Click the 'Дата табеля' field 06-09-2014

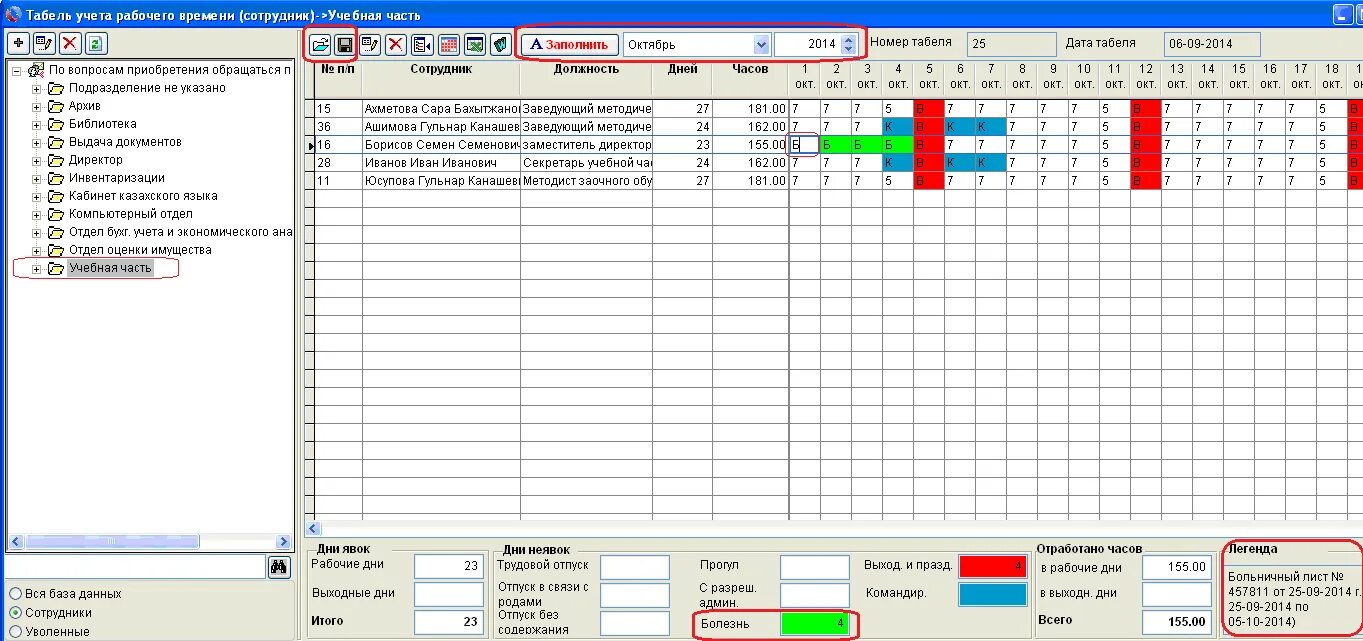click(x=1212, y=44)
